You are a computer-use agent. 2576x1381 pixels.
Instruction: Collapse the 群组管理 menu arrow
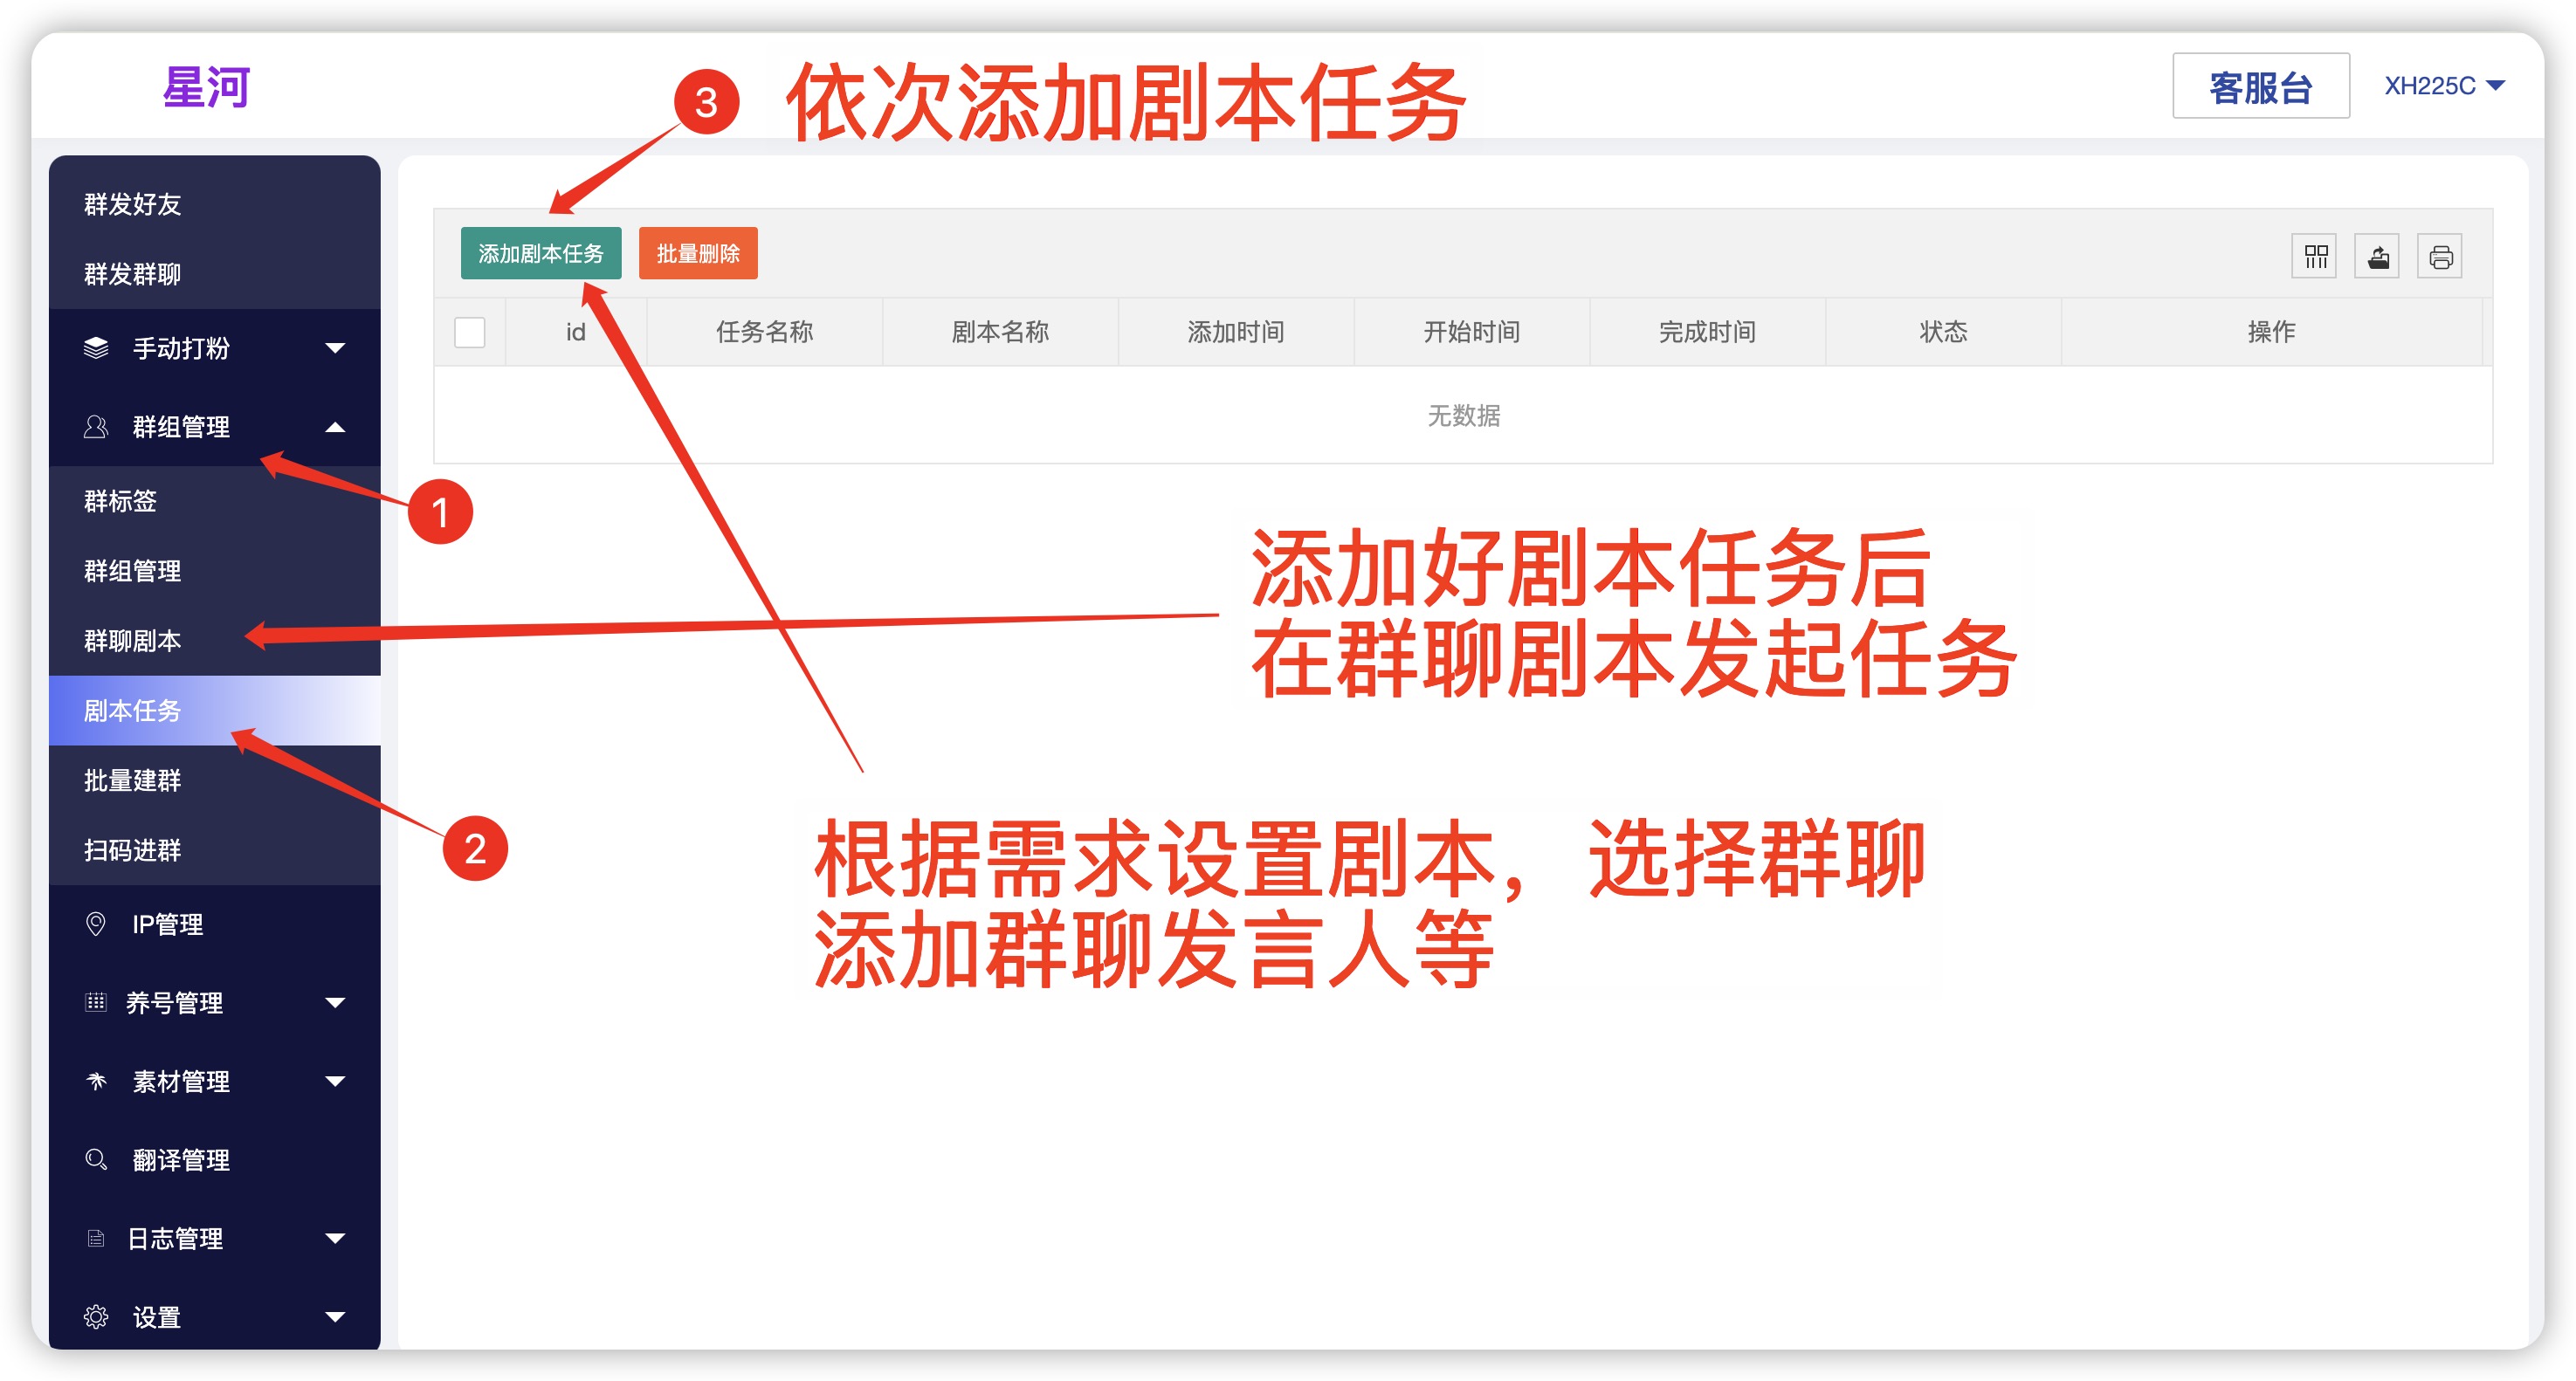tap(335, 427)
